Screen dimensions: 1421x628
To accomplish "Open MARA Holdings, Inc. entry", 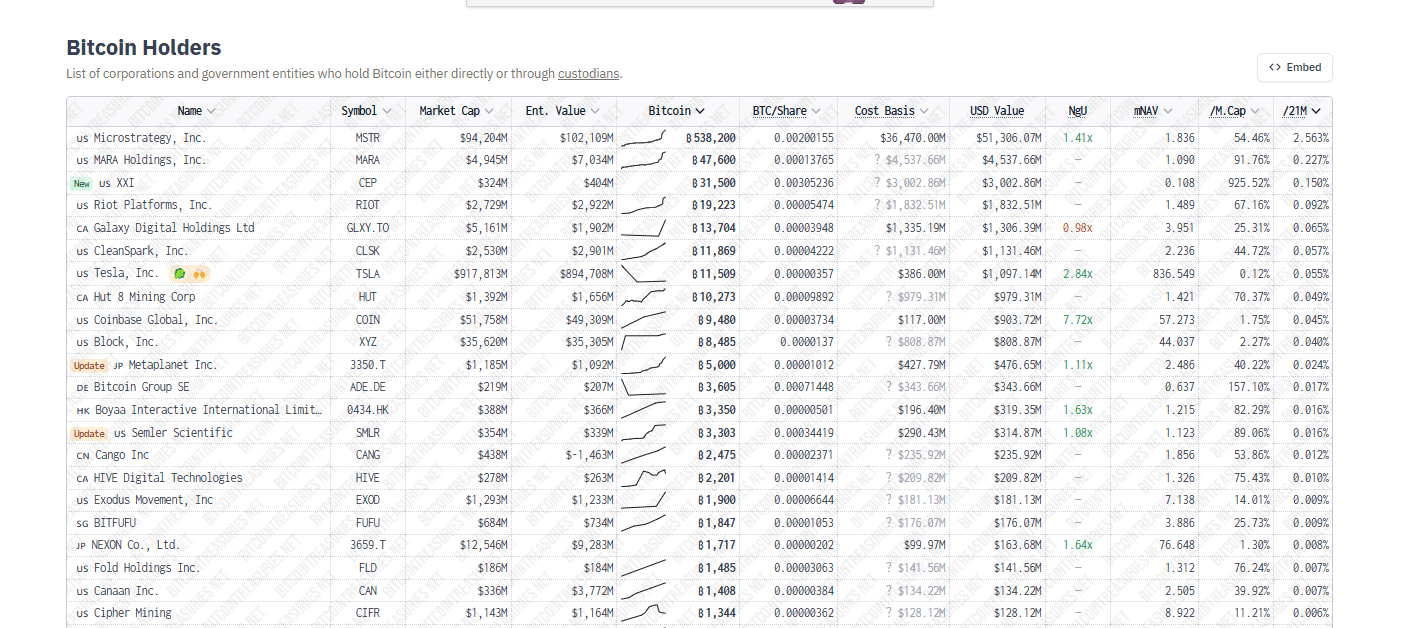I will [149, 160].
